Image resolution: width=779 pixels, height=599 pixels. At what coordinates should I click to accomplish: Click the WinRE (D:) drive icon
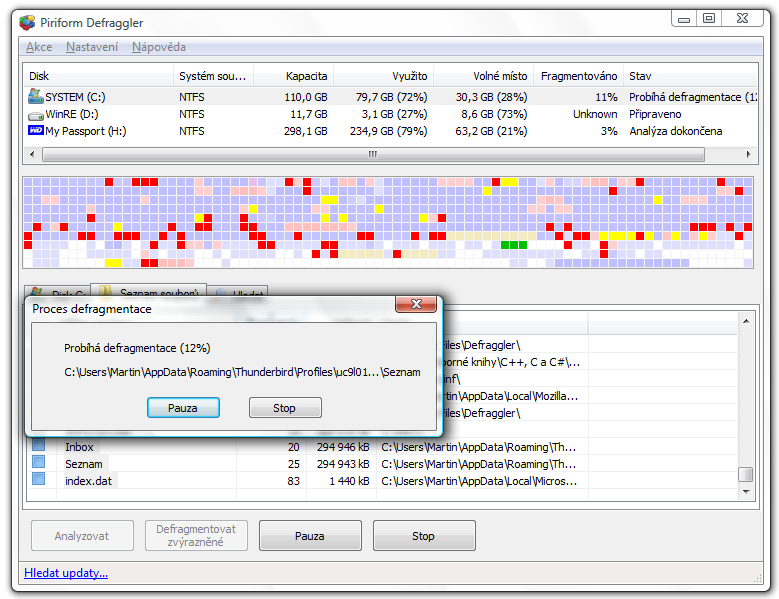click(36, 115)
